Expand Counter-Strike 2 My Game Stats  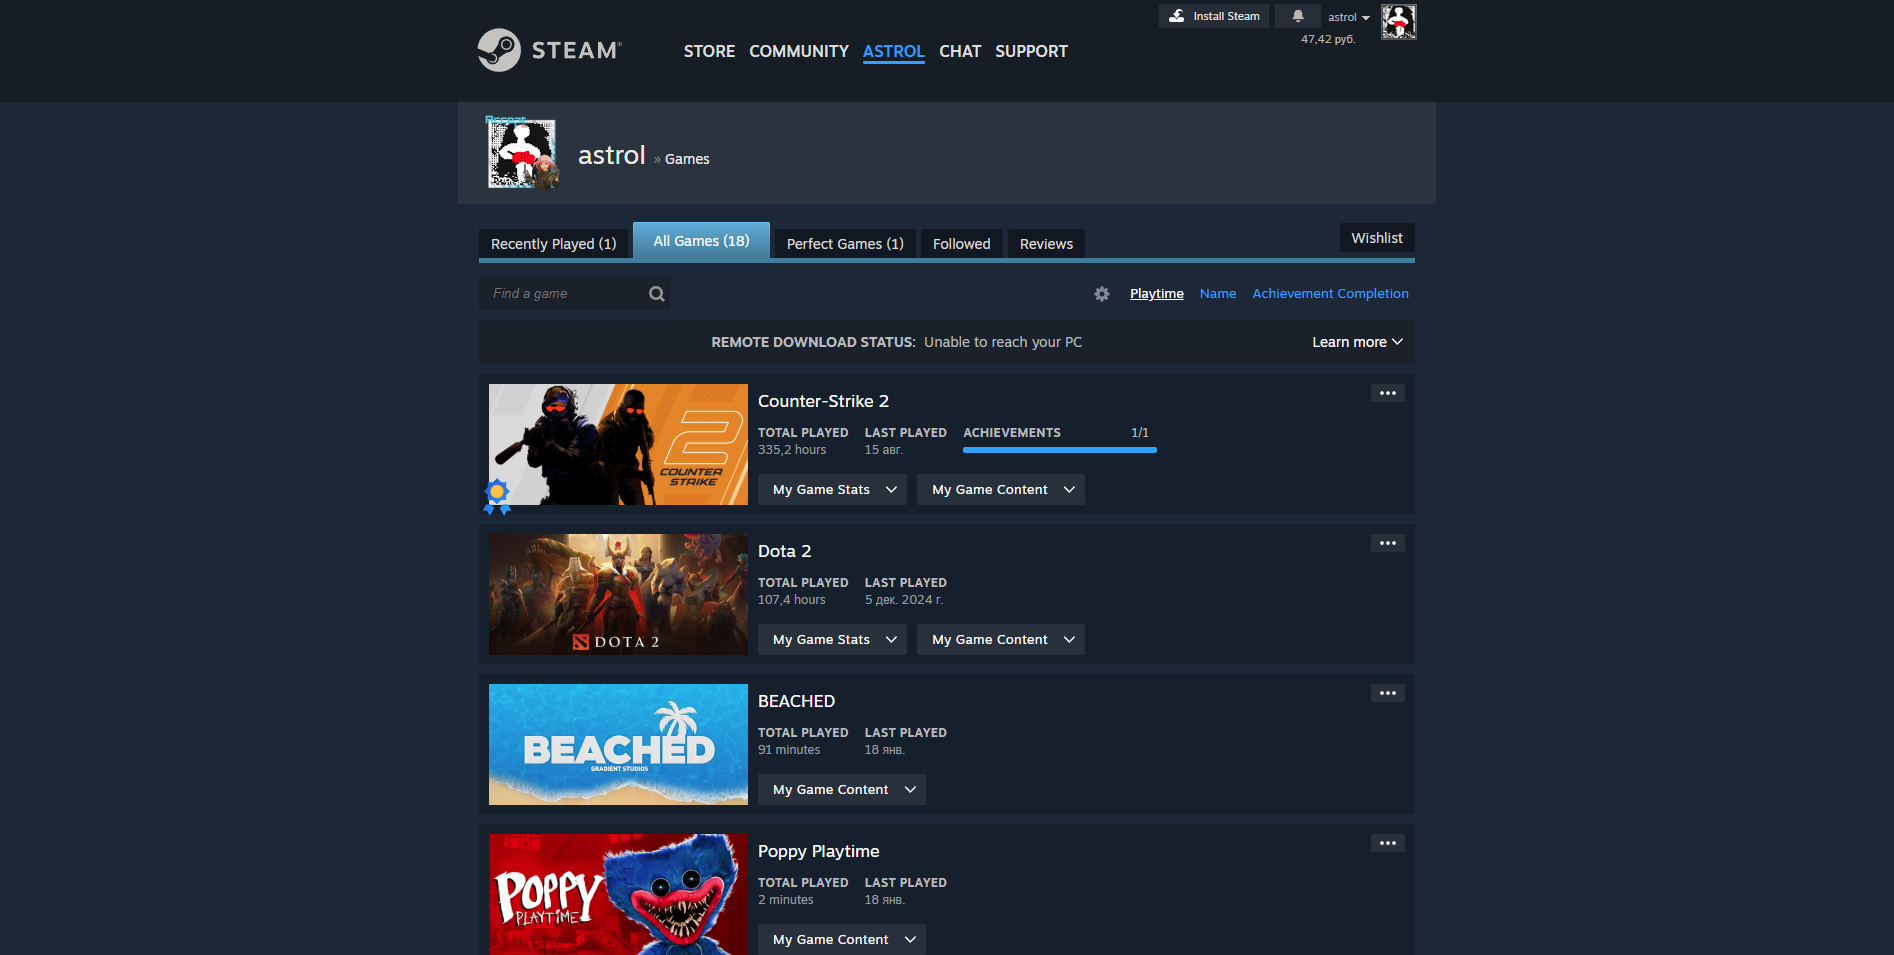832,490
